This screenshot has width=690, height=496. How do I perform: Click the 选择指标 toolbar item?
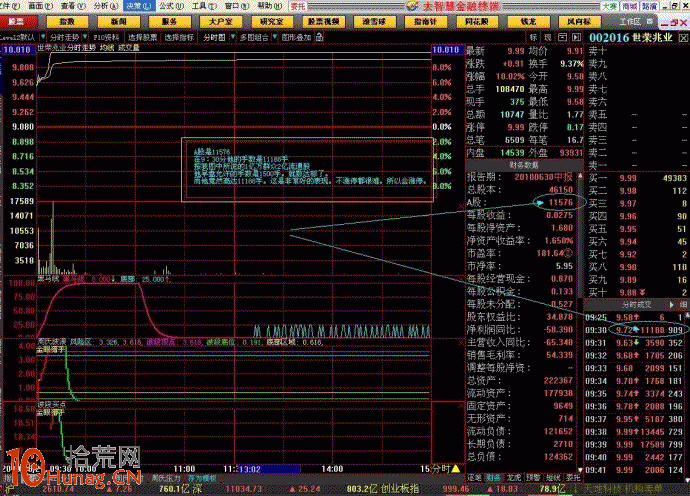179,37
